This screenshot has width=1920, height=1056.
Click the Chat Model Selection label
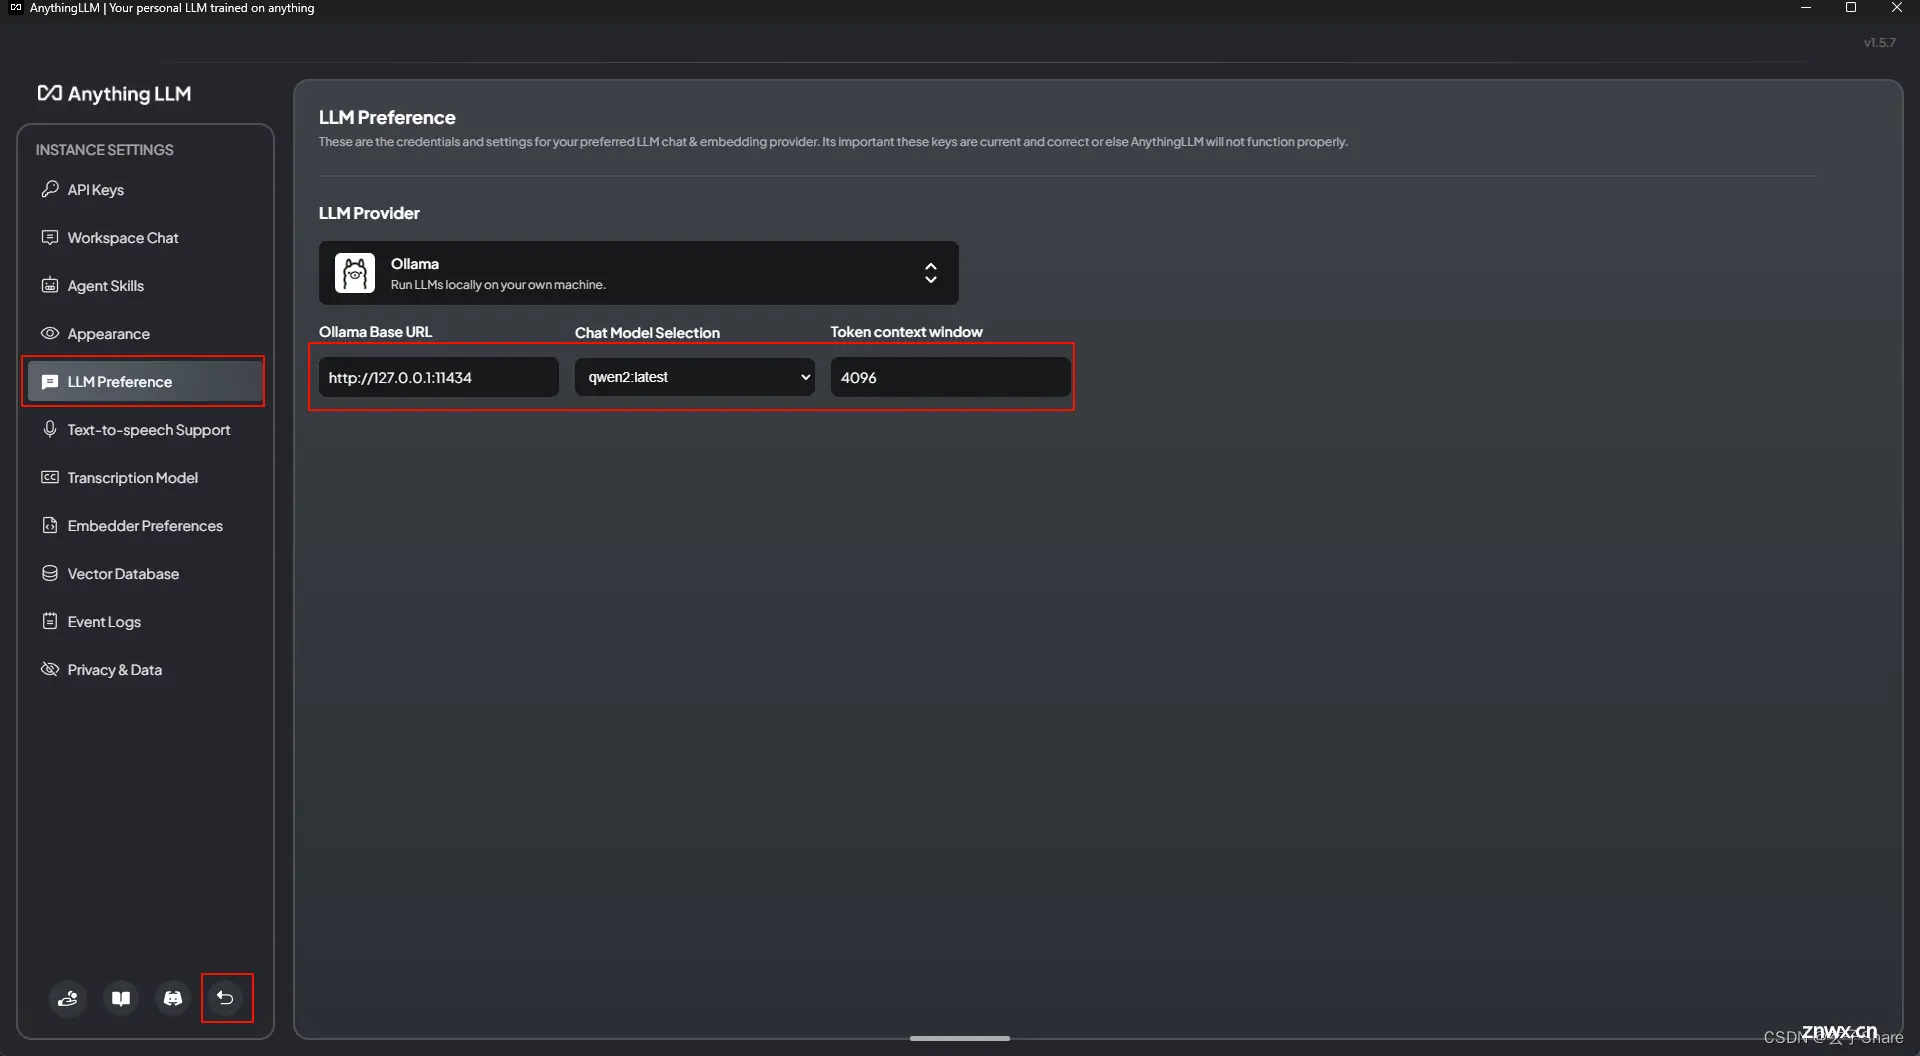coord(647,332)
